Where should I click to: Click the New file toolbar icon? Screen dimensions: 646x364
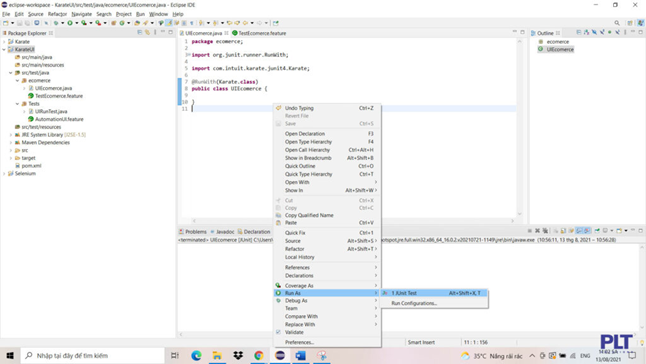point(5,23)
